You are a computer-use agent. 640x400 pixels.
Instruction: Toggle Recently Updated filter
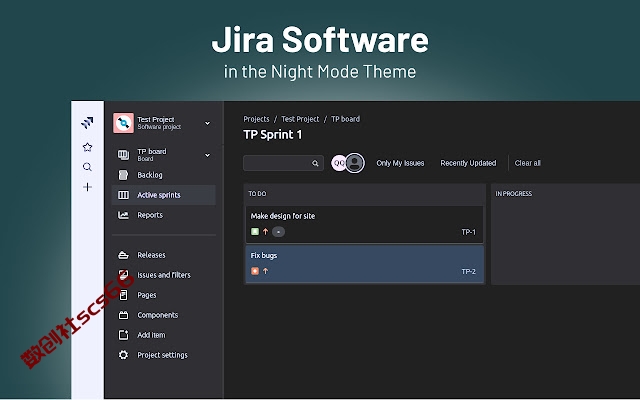468,163
